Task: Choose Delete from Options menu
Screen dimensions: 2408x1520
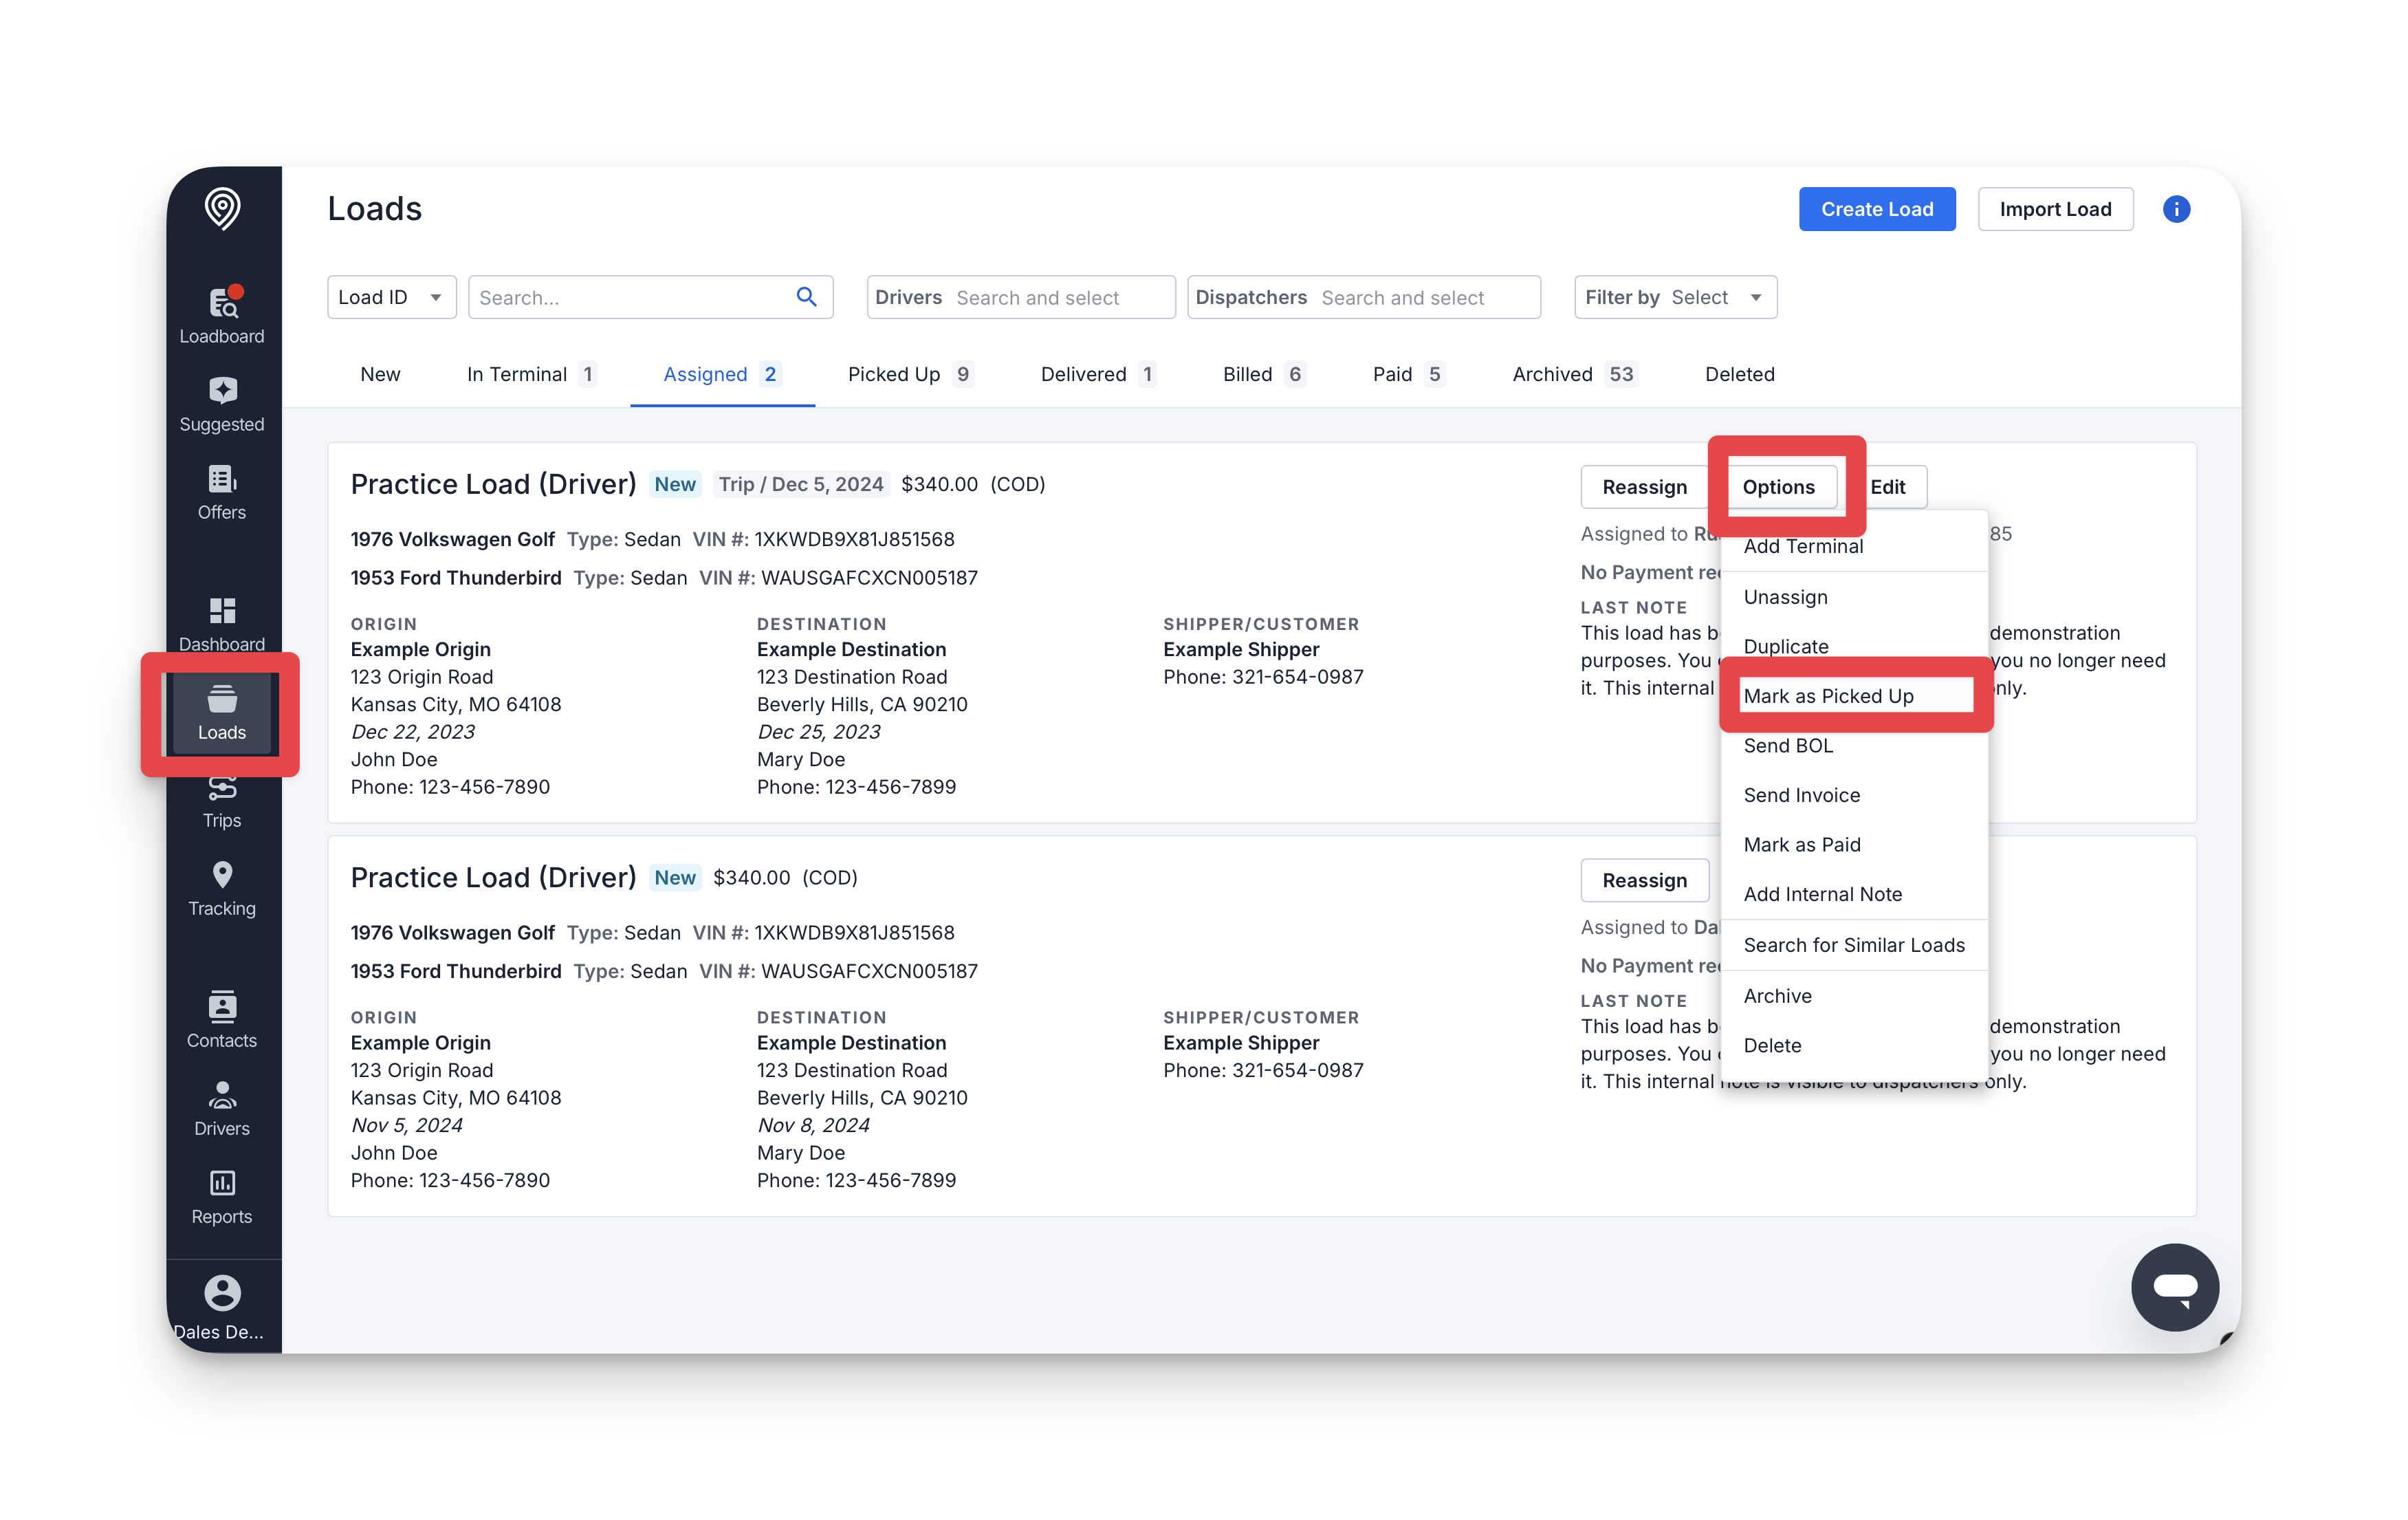Action: tap(1854, 1045)
